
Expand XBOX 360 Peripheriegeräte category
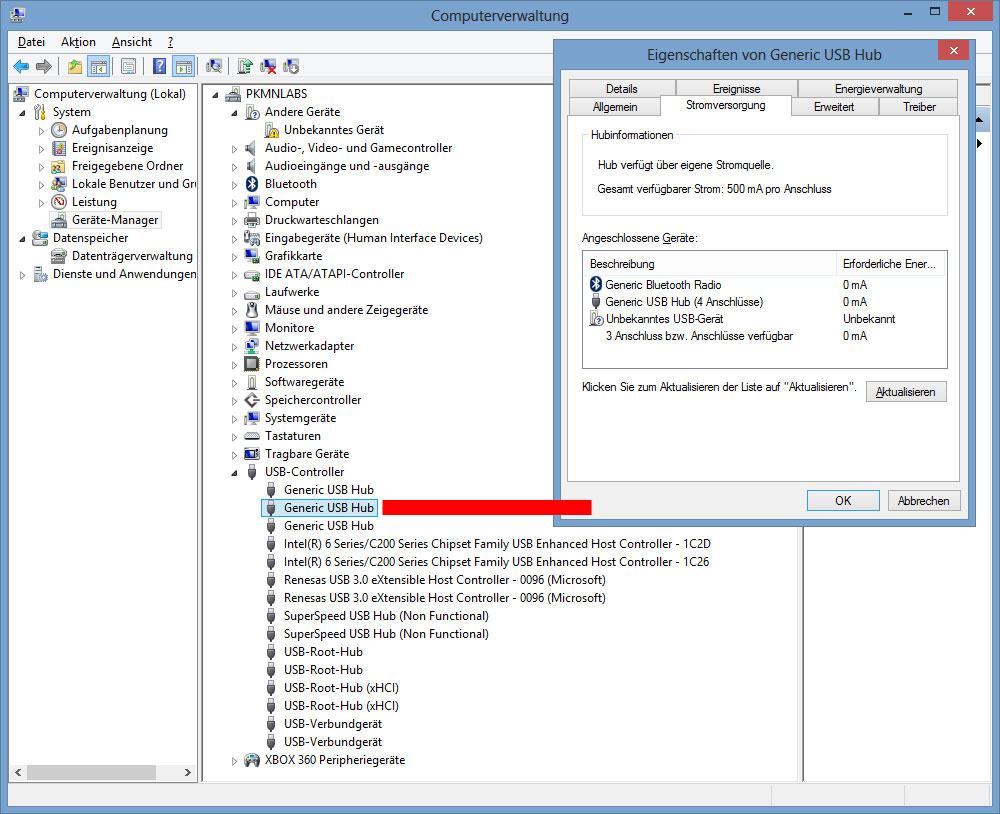[235, 761]
